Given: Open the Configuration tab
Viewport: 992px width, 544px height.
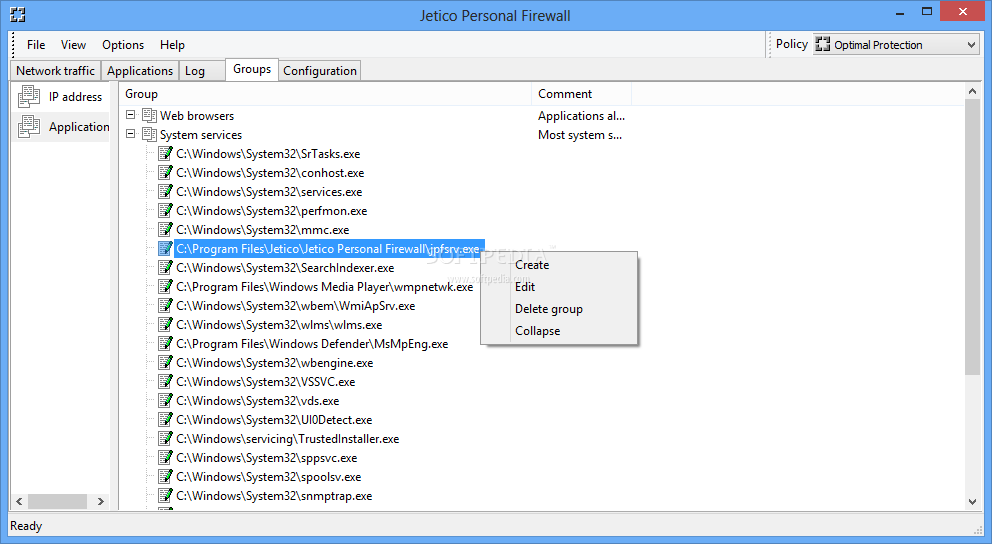Looking at the screenshot, I should 319,71.
